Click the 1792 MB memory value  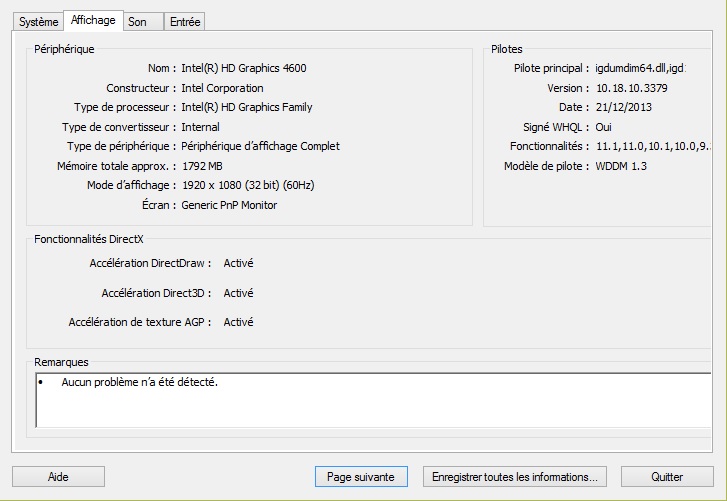coord(202,166)
